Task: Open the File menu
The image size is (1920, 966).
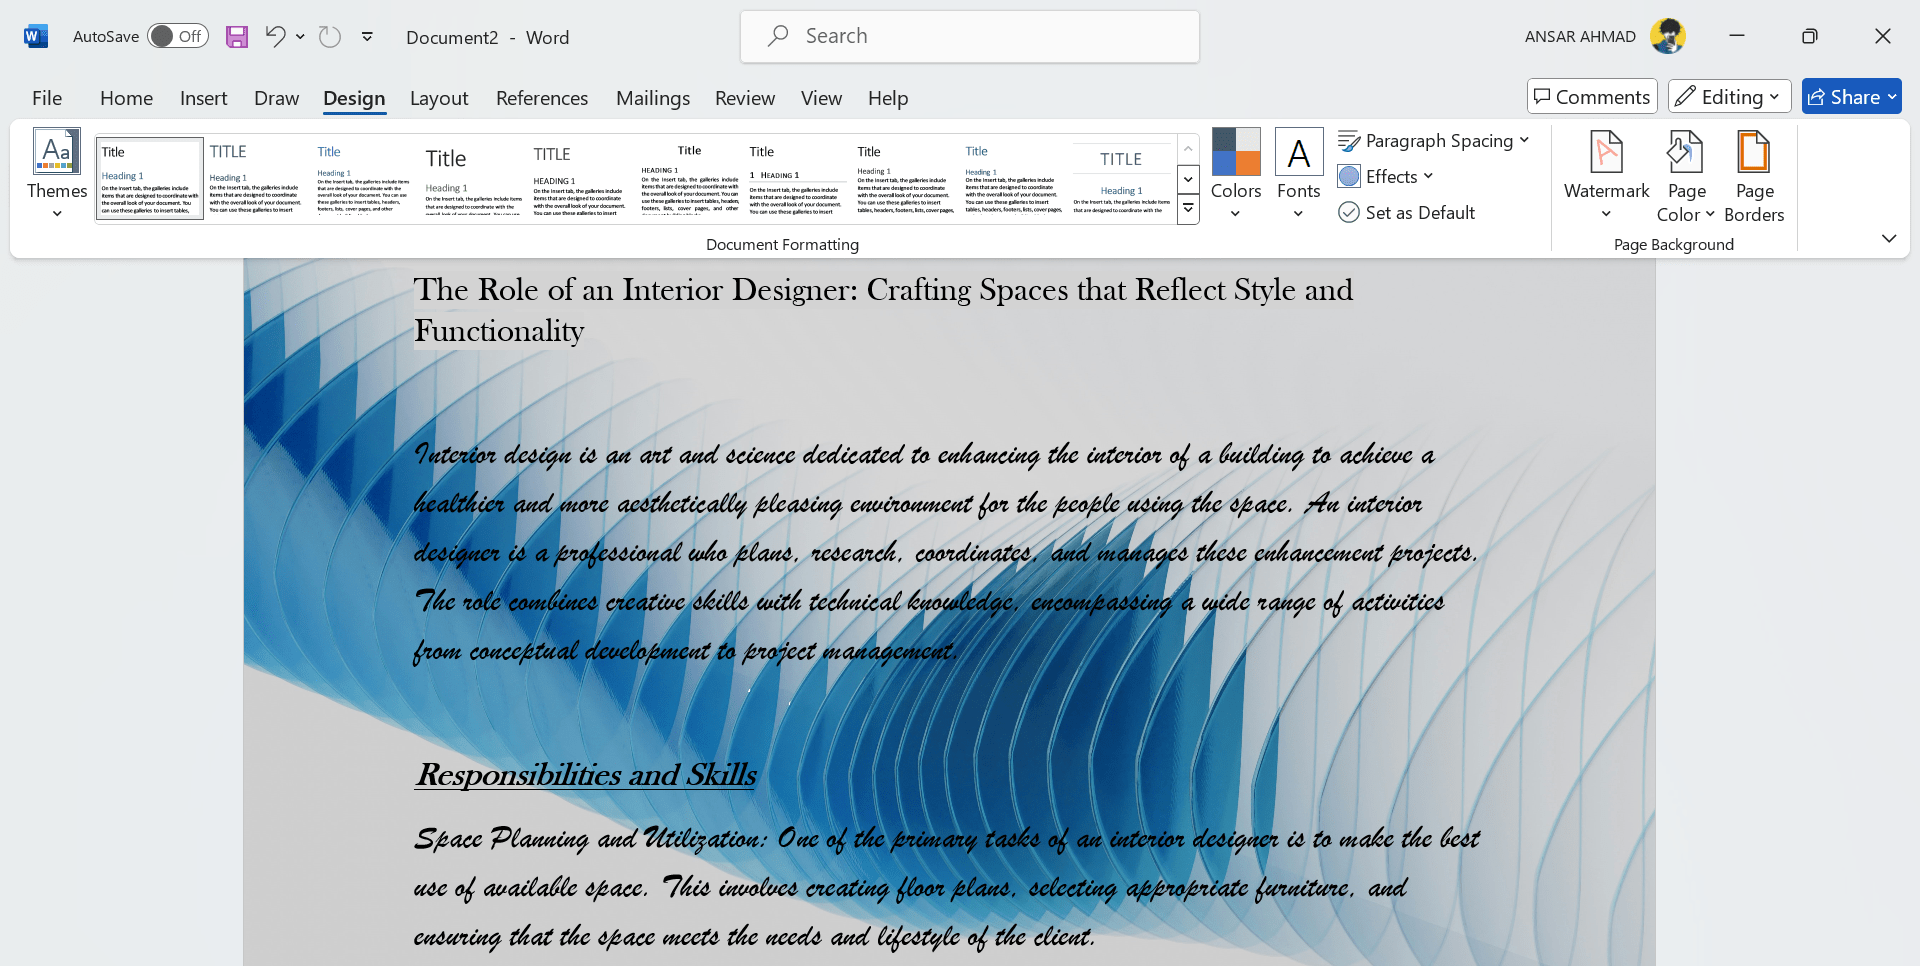Action: point(47,98)
